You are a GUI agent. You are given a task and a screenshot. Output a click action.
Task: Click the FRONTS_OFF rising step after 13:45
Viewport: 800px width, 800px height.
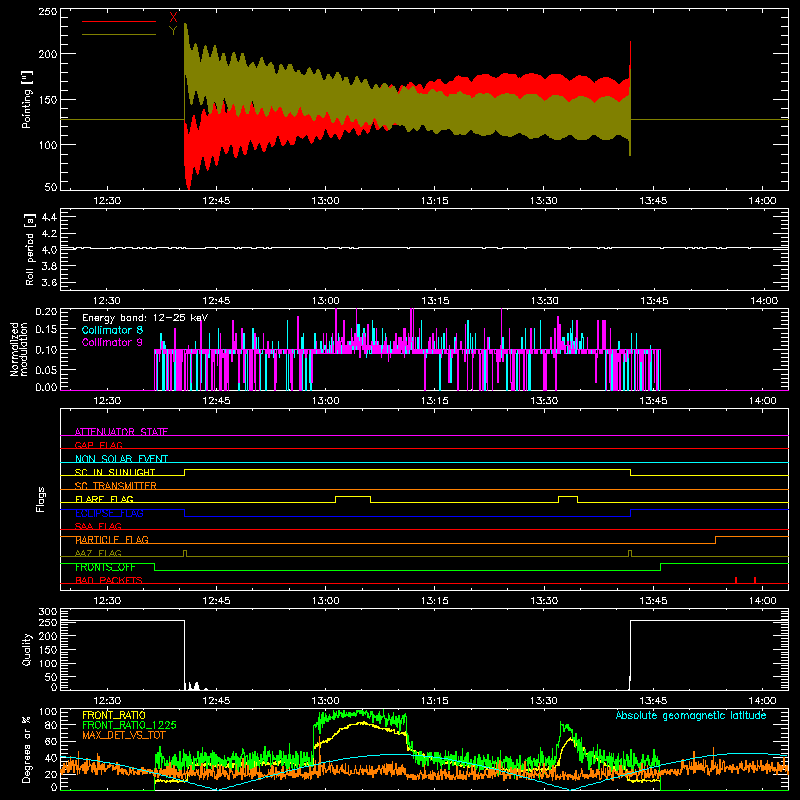tap(661, 567)
